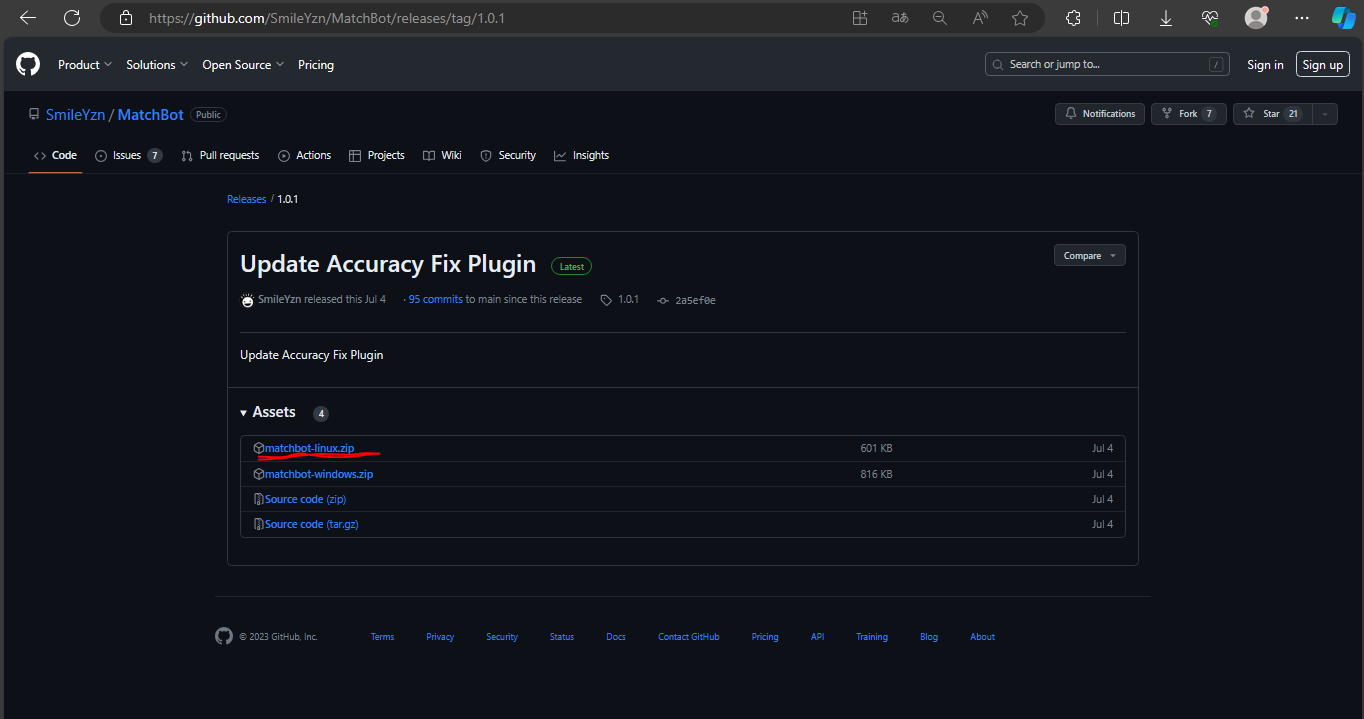Open the apps/QR icon in the address bar

[x=860, y=18]
